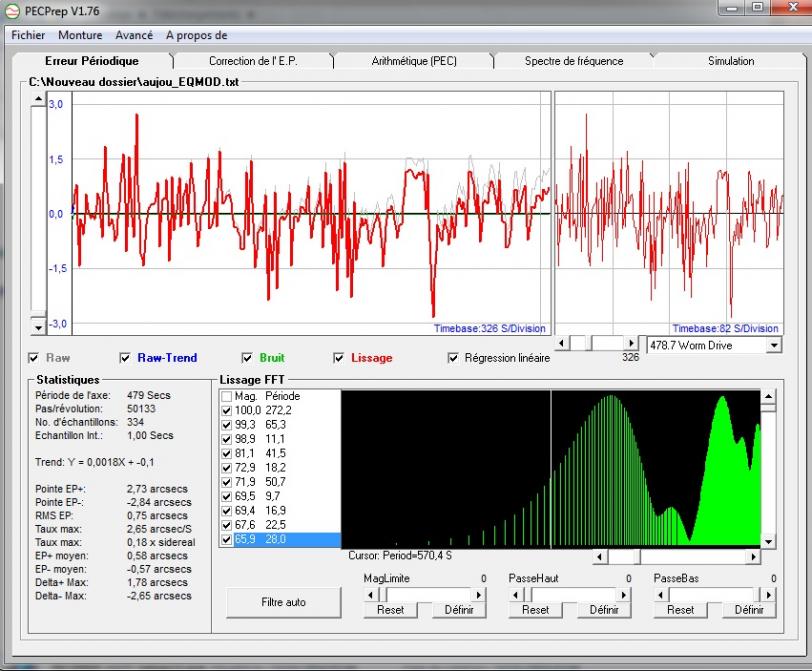The width and height of the screenshot is (812, 671).
Task: Click FFT list scroll down arrow
Action: click(768, 541)
